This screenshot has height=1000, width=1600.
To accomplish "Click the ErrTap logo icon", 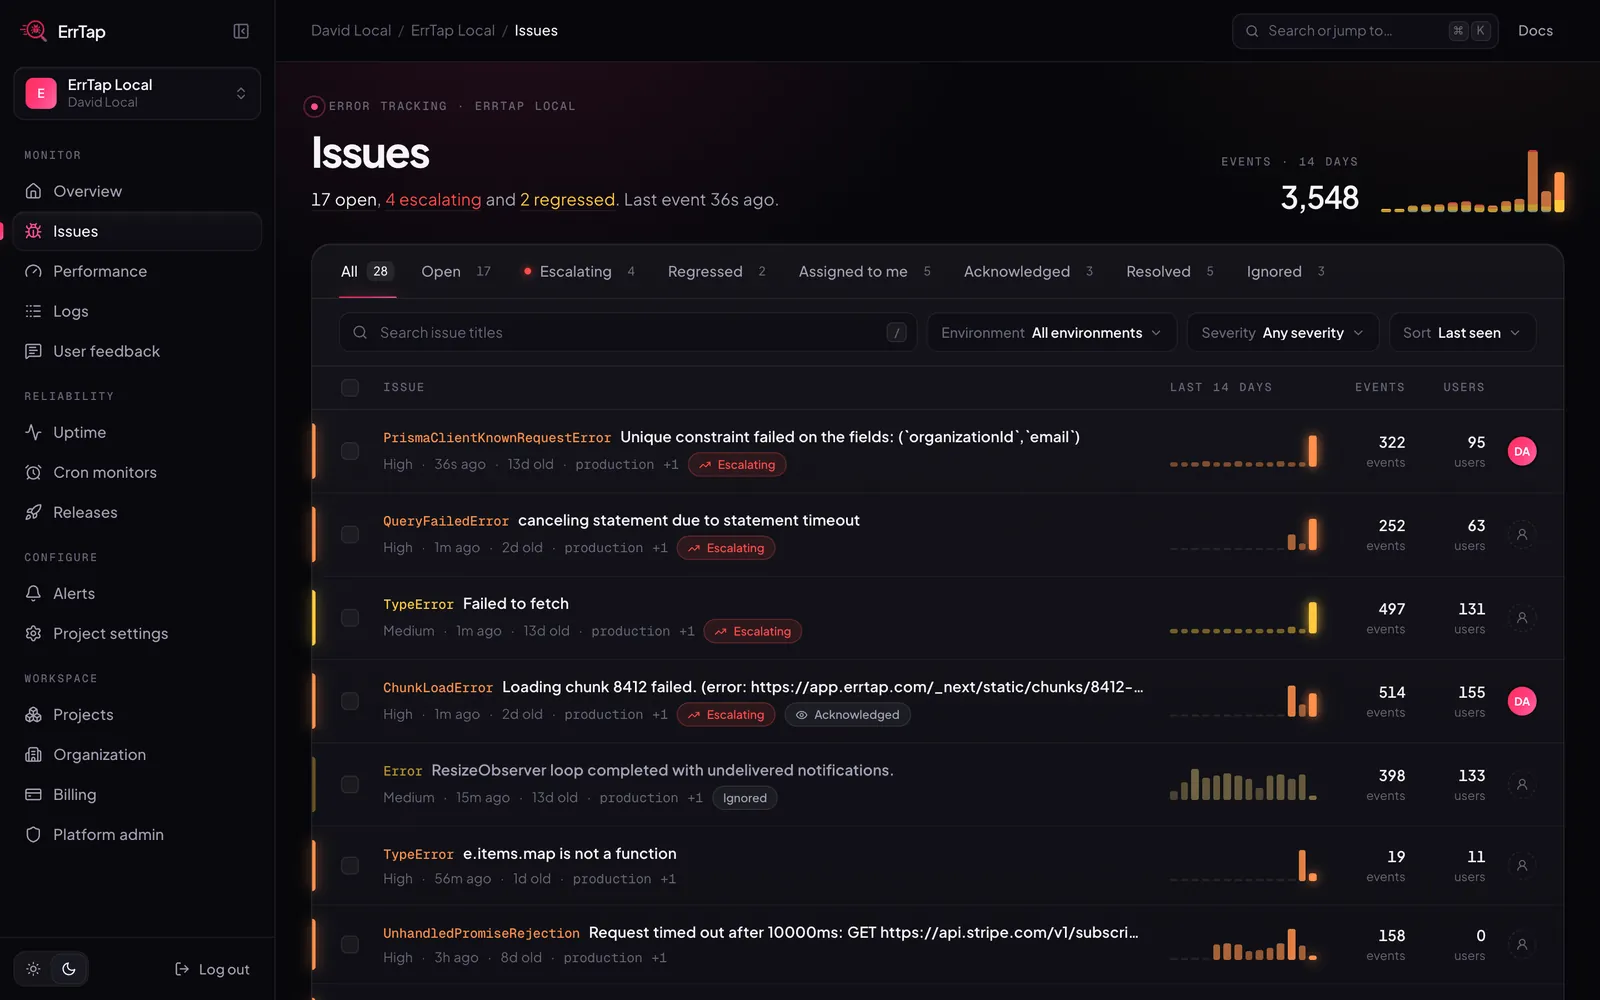I will (x=34, y=31).
